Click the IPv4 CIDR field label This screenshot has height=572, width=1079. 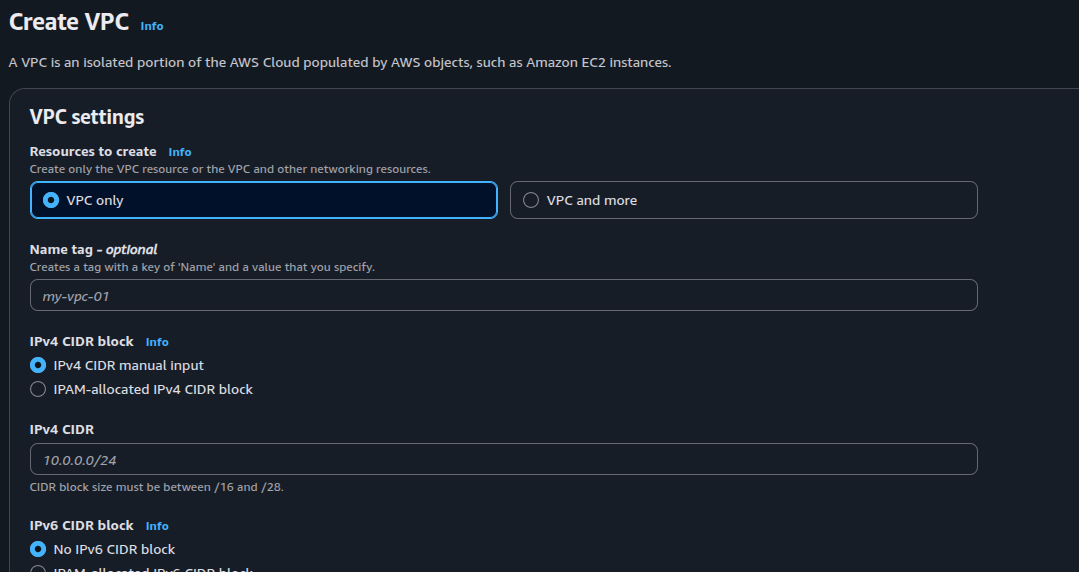point(62,429)
